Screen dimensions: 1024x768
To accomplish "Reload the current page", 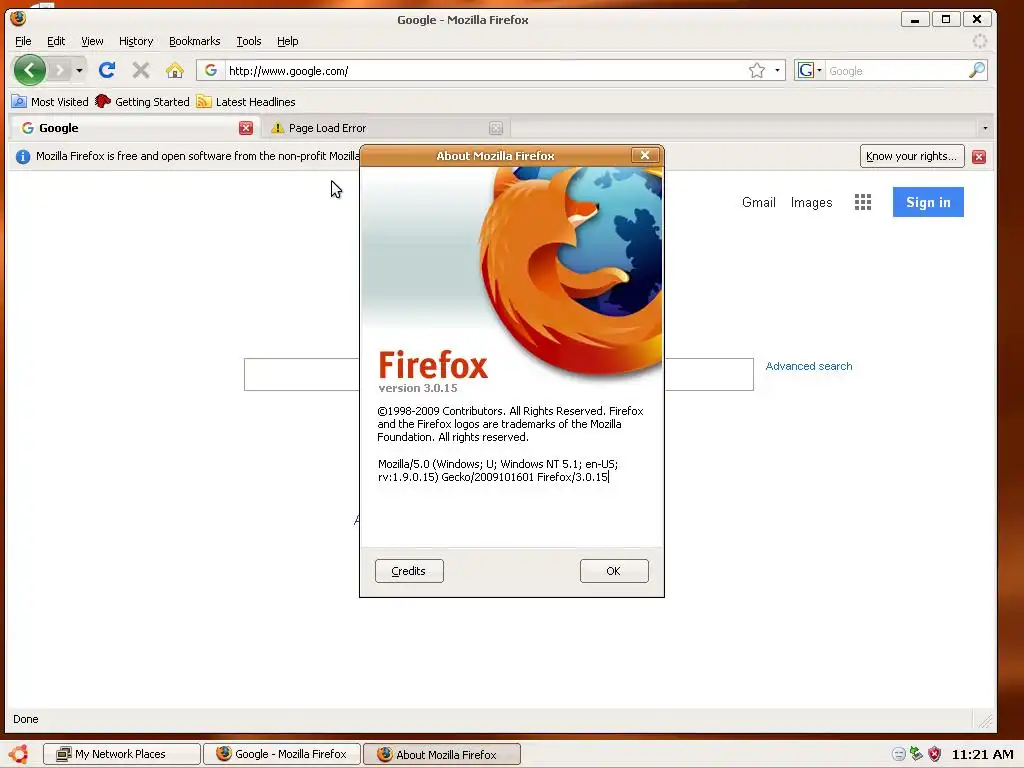I will [106, 70].
